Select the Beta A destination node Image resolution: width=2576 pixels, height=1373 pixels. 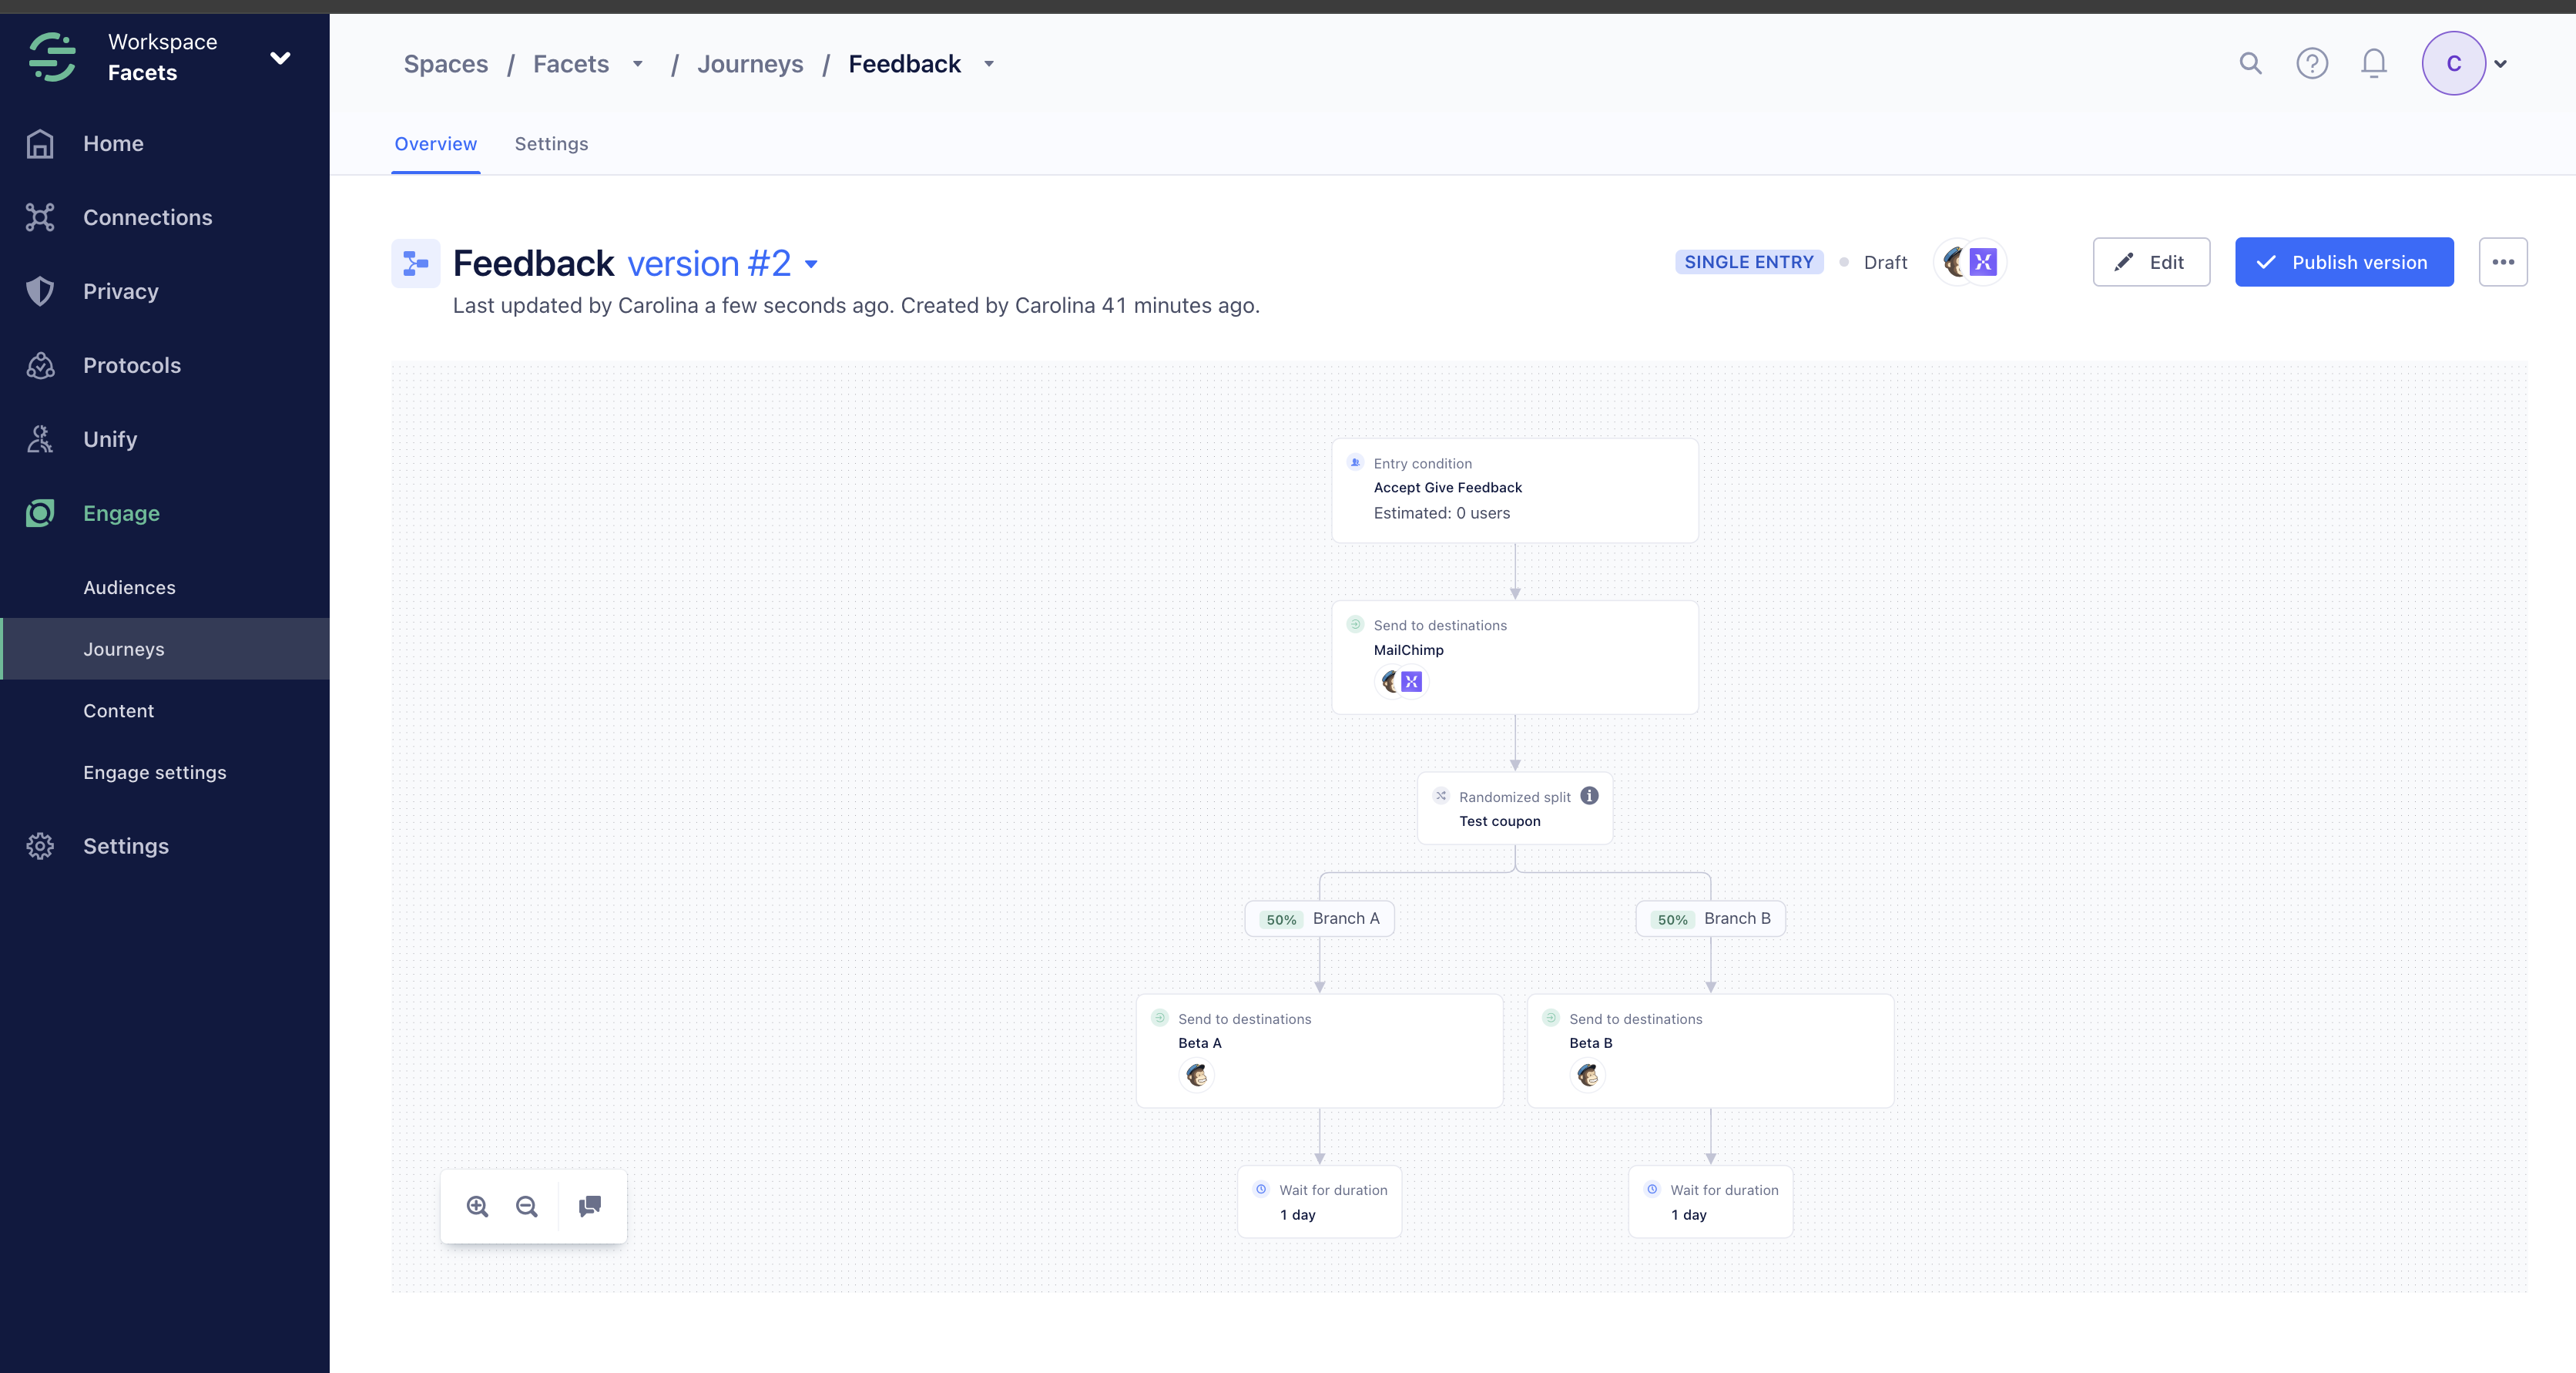pyautogui.click(x=1319, y=1050)
